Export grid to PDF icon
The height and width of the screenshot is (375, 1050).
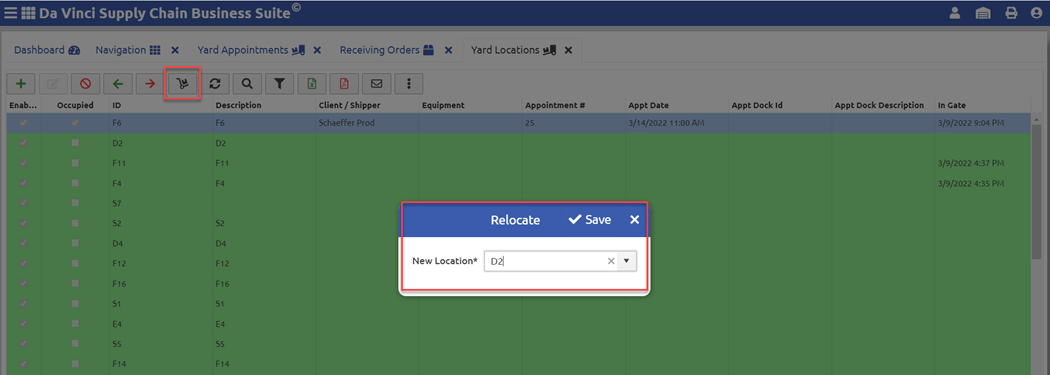(x=344, y=84)
